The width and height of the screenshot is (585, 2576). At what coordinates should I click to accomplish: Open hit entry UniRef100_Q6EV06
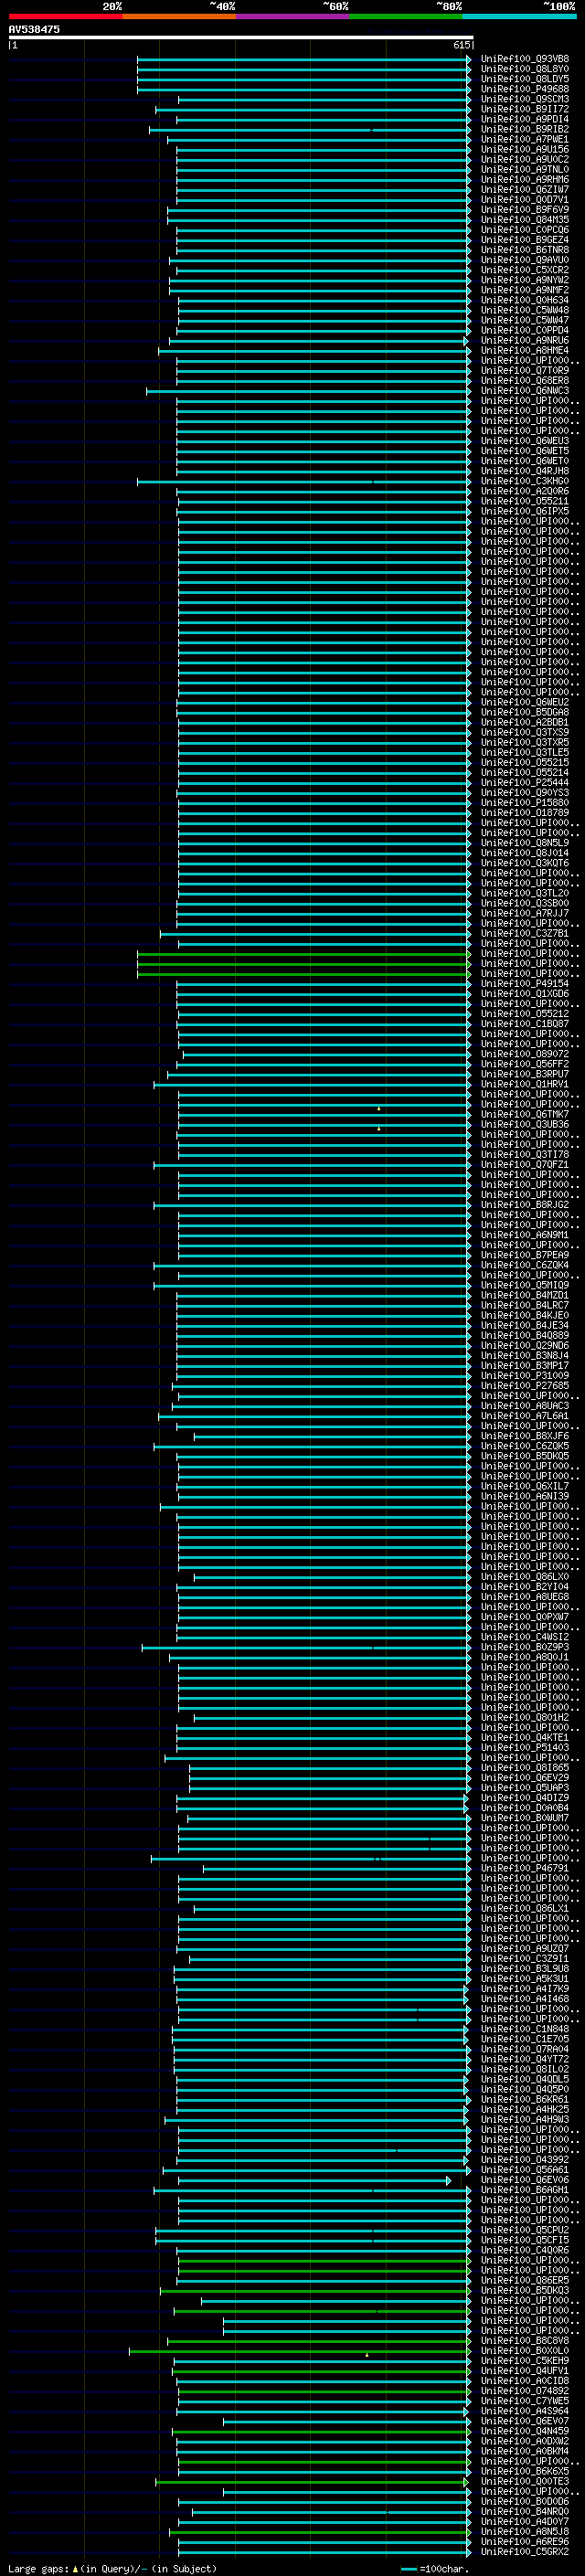[525, 2180]
